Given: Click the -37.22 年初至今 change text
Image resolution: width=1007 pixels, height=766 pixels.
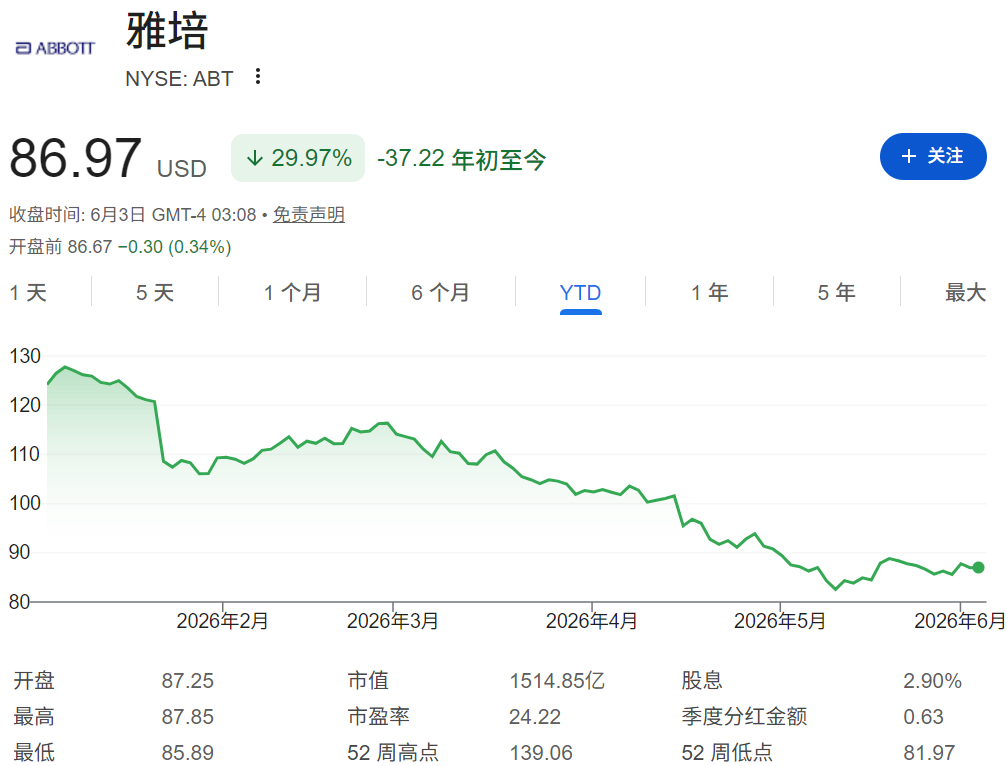Looking at the screenshot, I should pos(461,159).
